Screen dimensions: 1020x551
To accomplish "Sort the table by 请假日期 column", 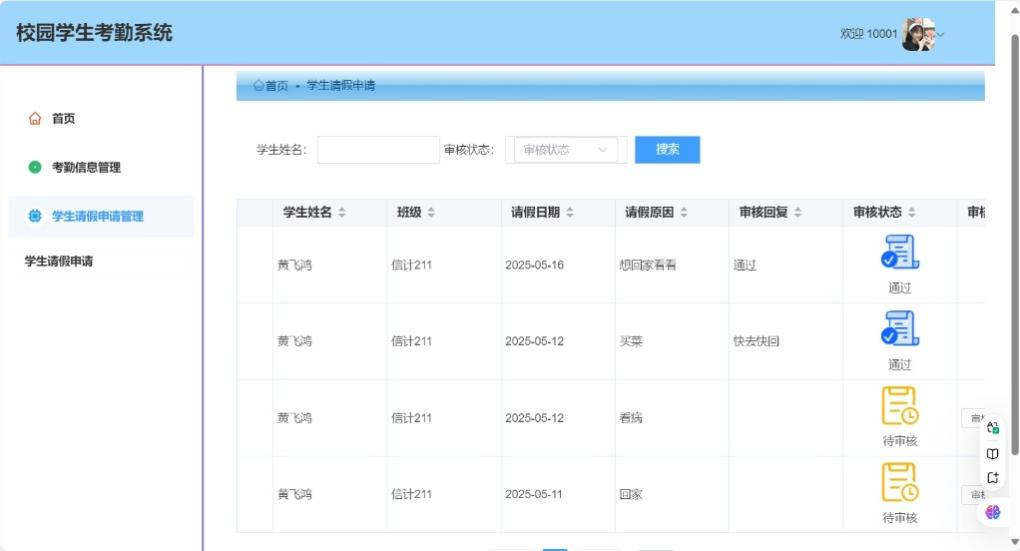I will coord(570,213).
